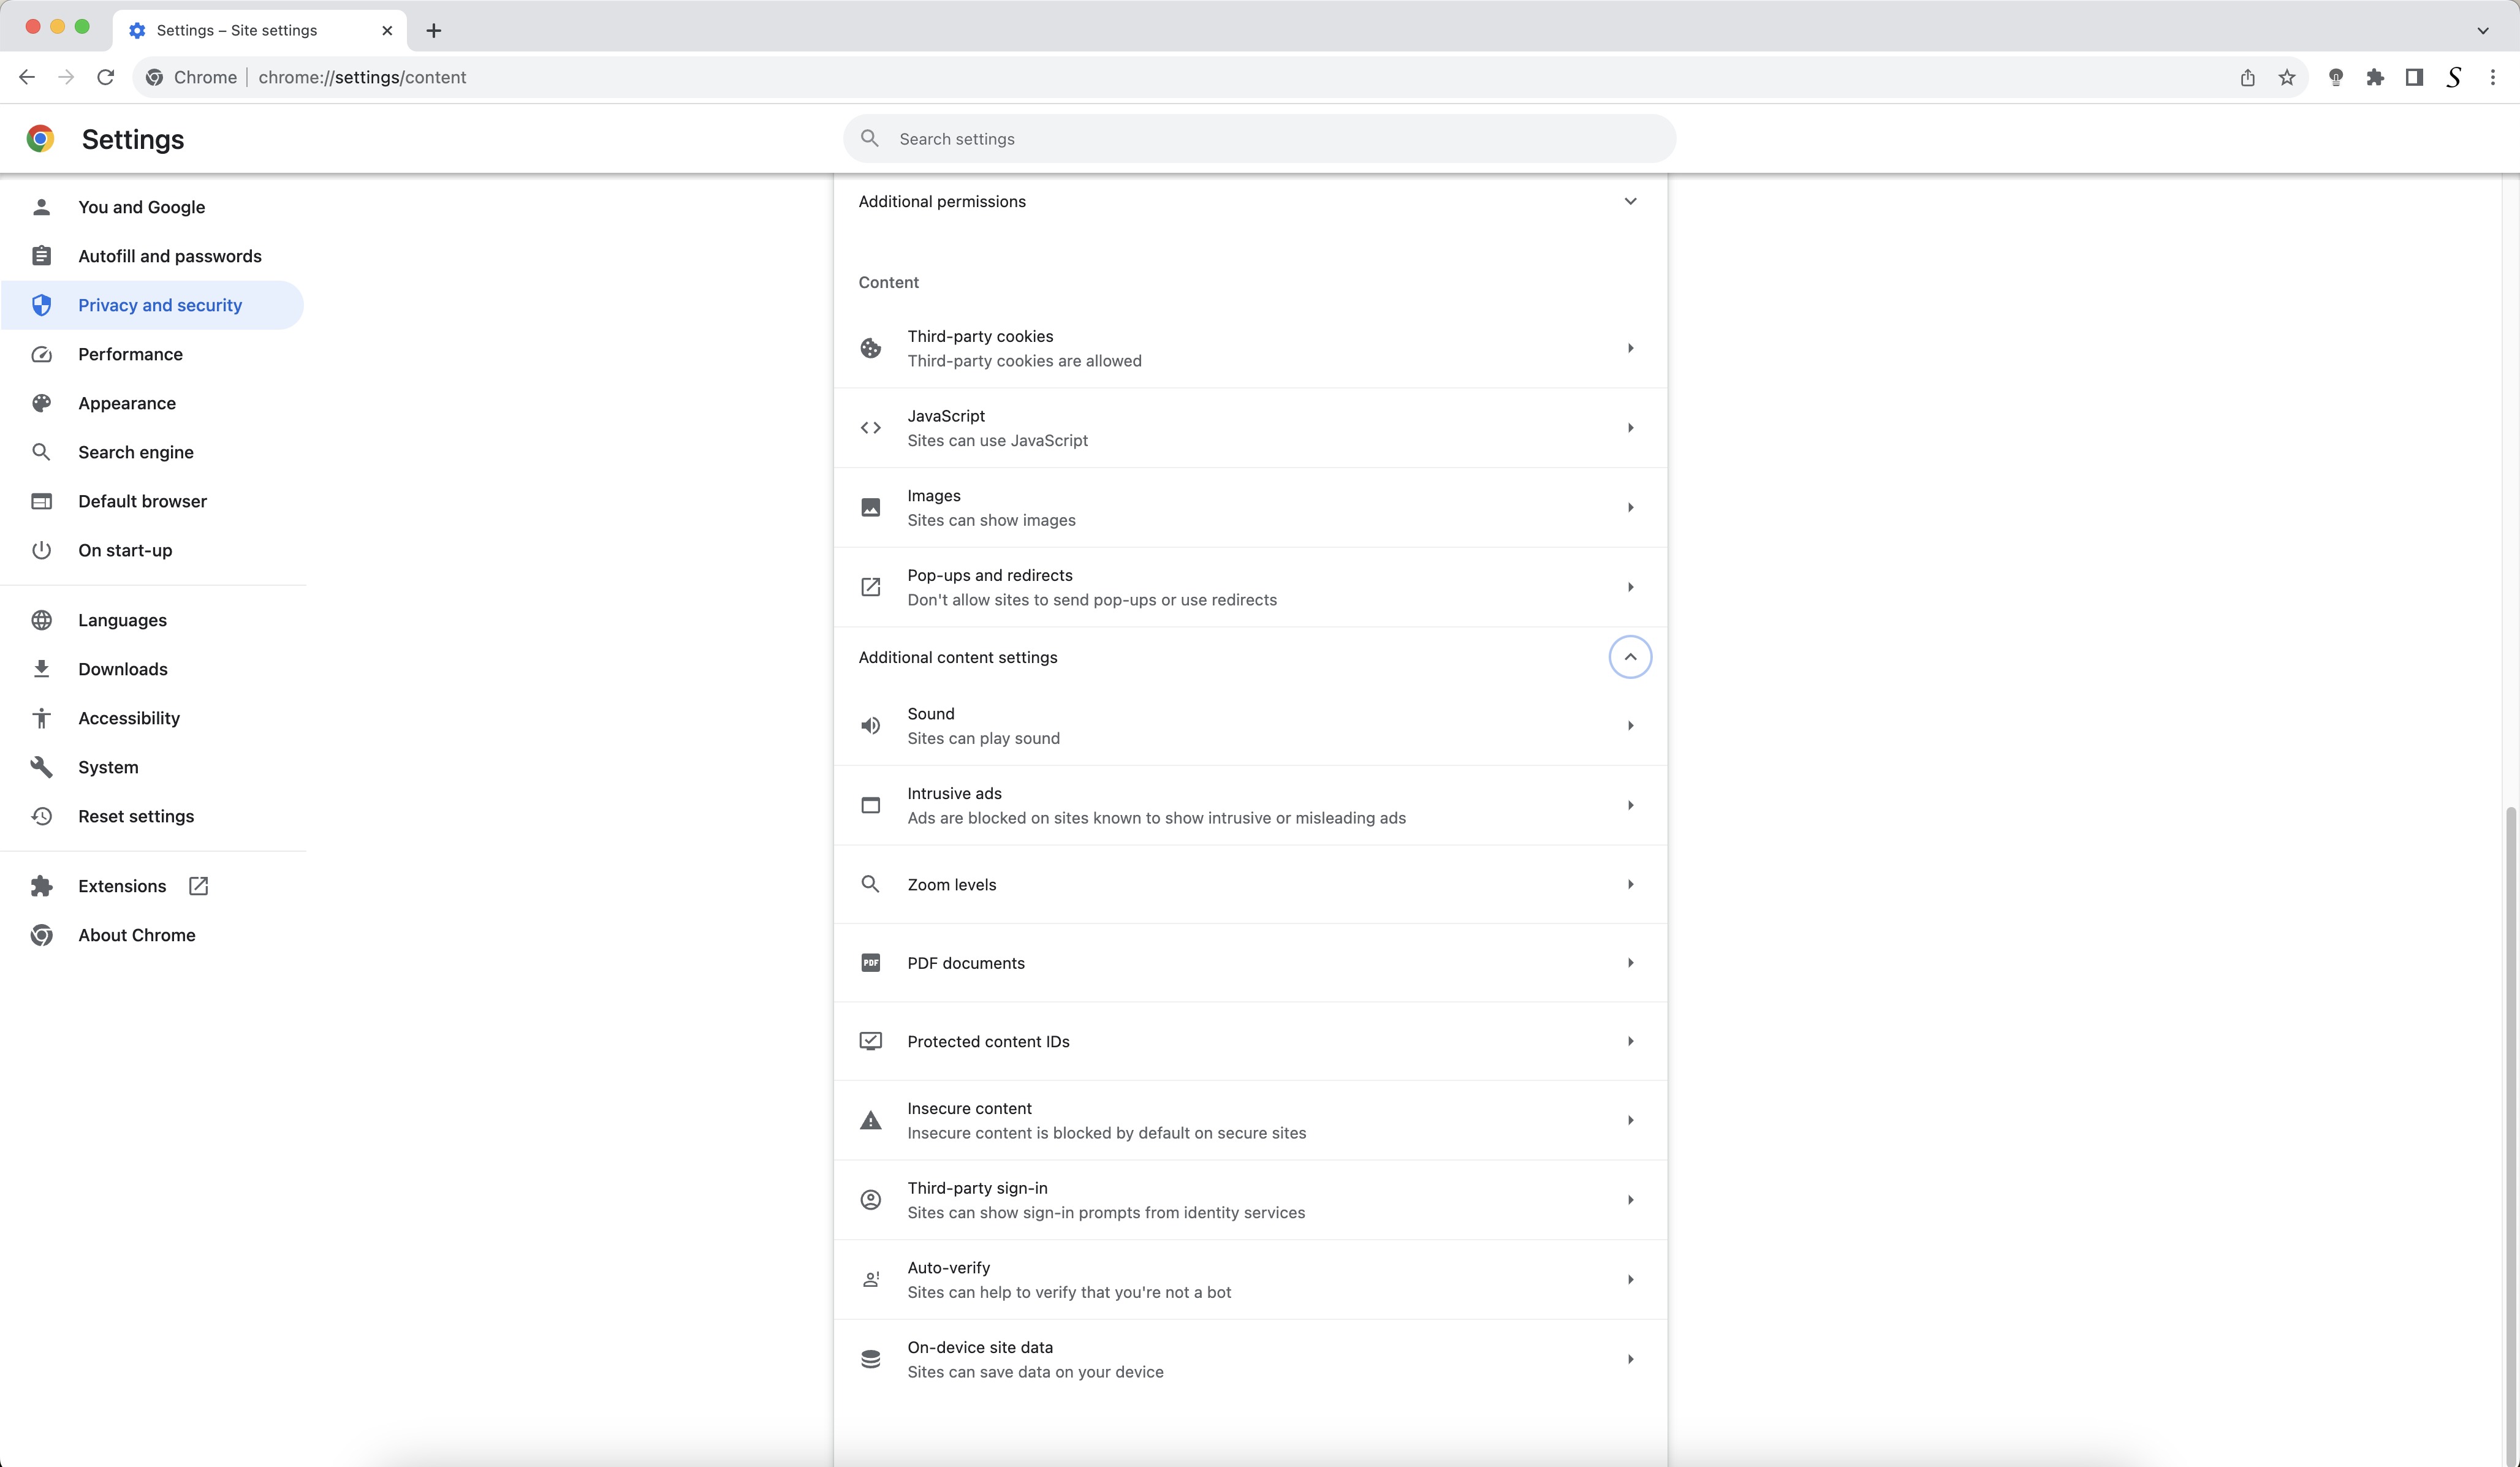Click the bookmark star icon
Screen dimensions: 2520x1467
coord(2286,78)
